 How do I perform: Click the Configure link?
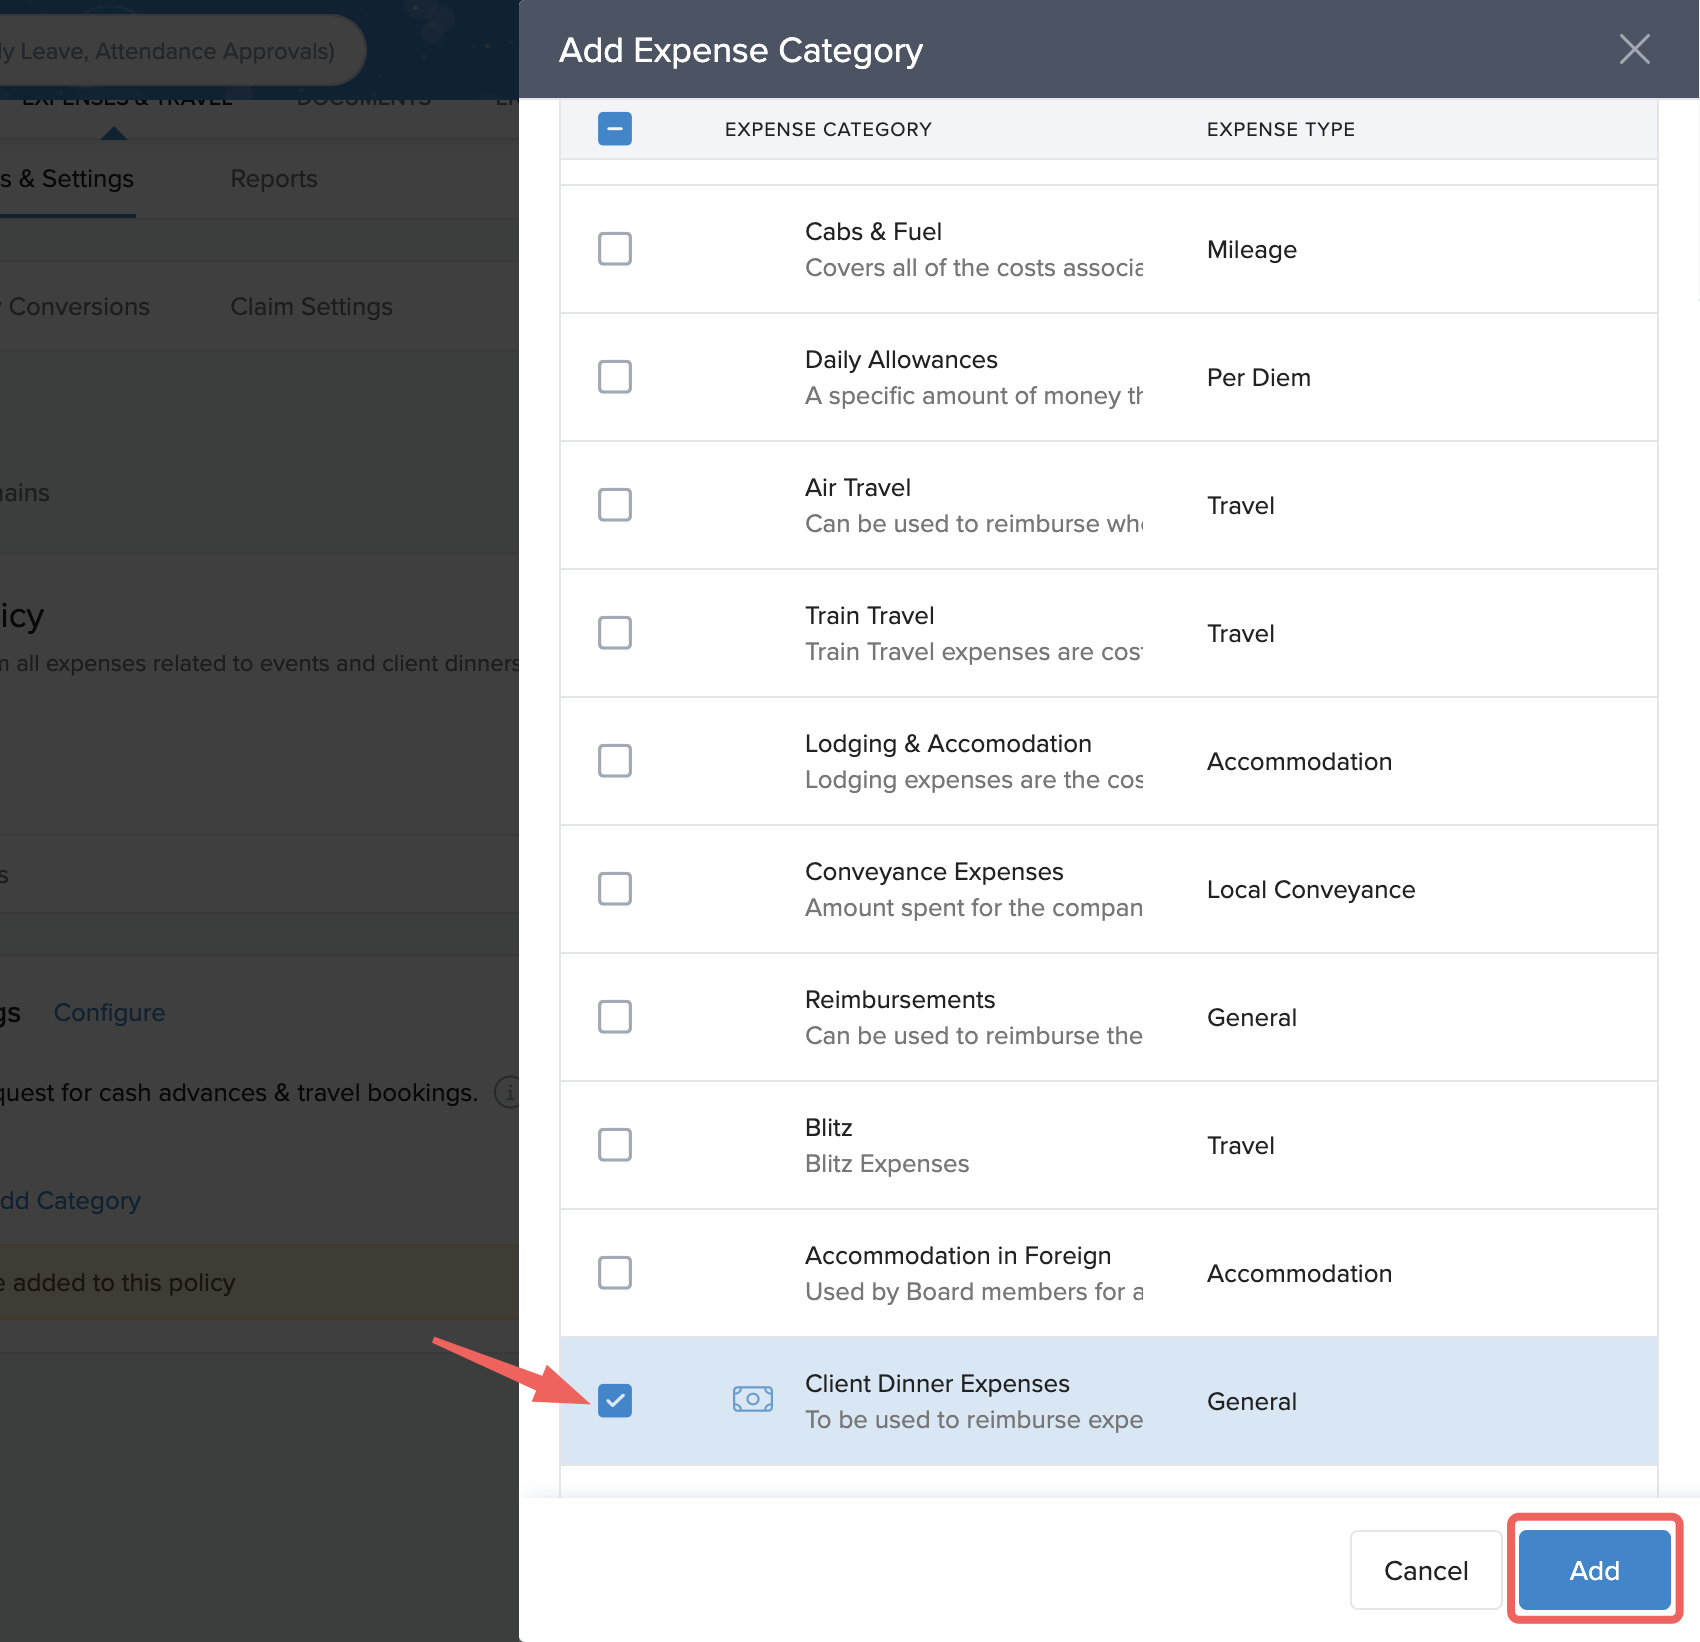[109, 1013]
